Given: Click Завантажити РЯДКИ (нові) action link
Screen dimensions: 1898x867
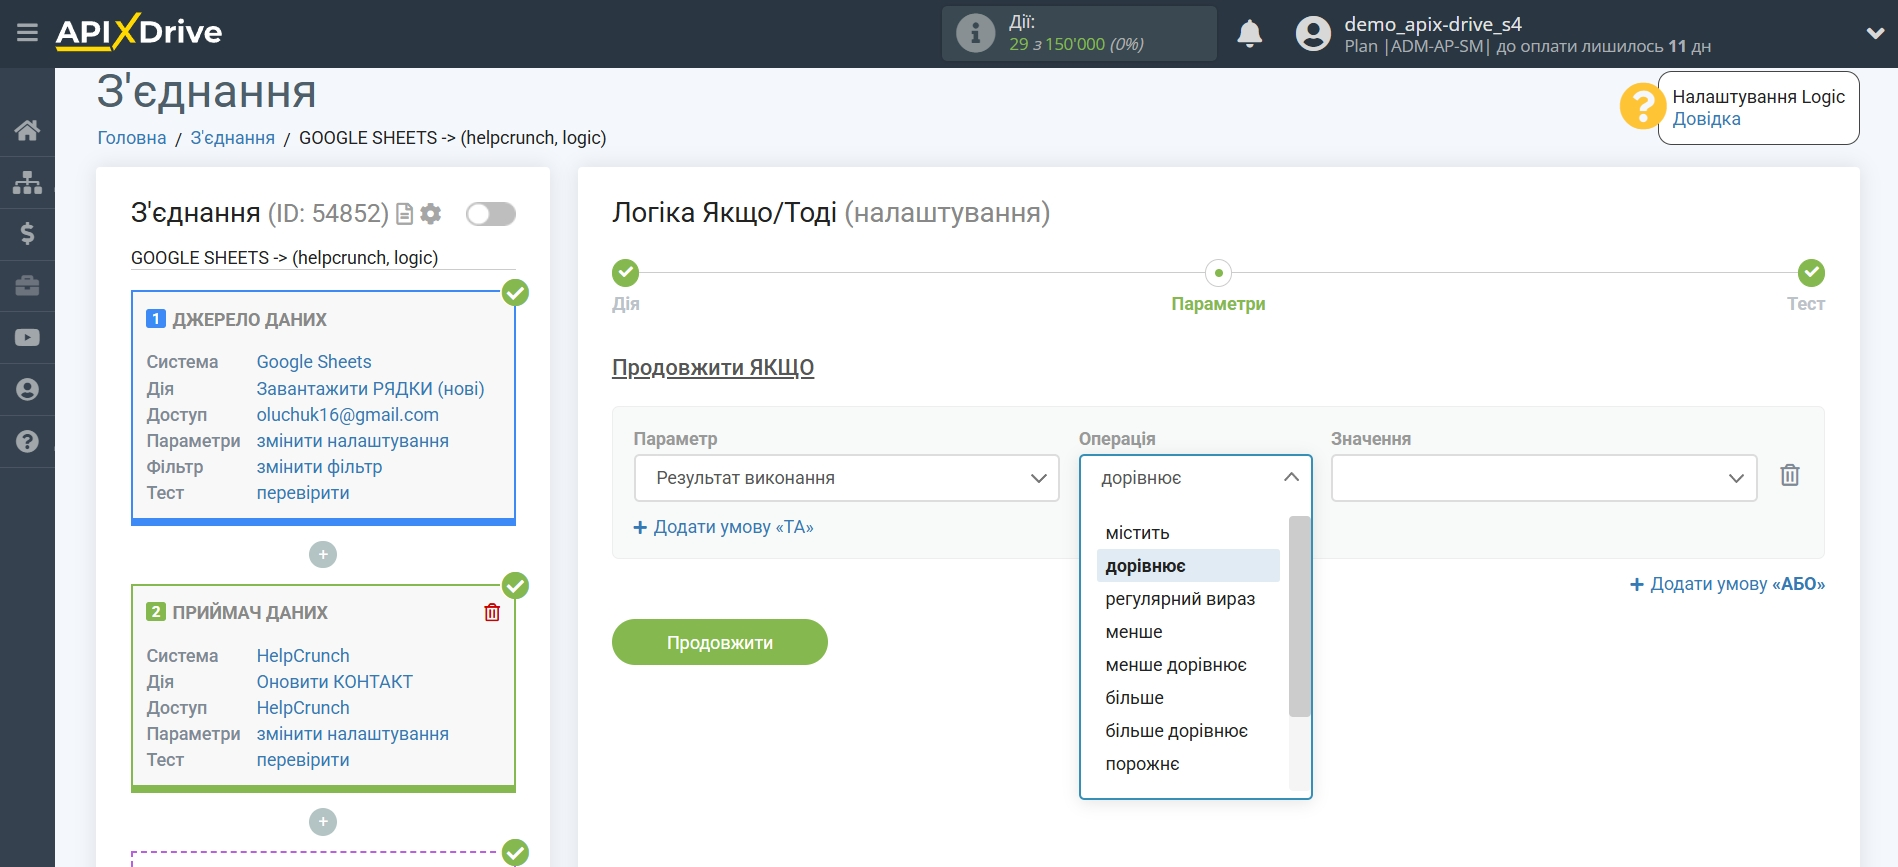Looking at the screenshot, I should point(370,389).
